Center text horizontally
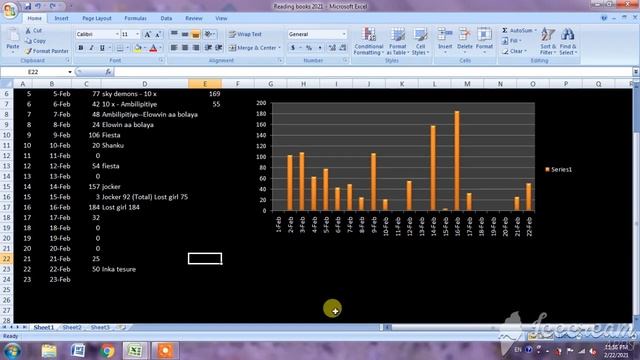This screenshot has width=640, height=360. pyautogui.click(x=185, y=48)
